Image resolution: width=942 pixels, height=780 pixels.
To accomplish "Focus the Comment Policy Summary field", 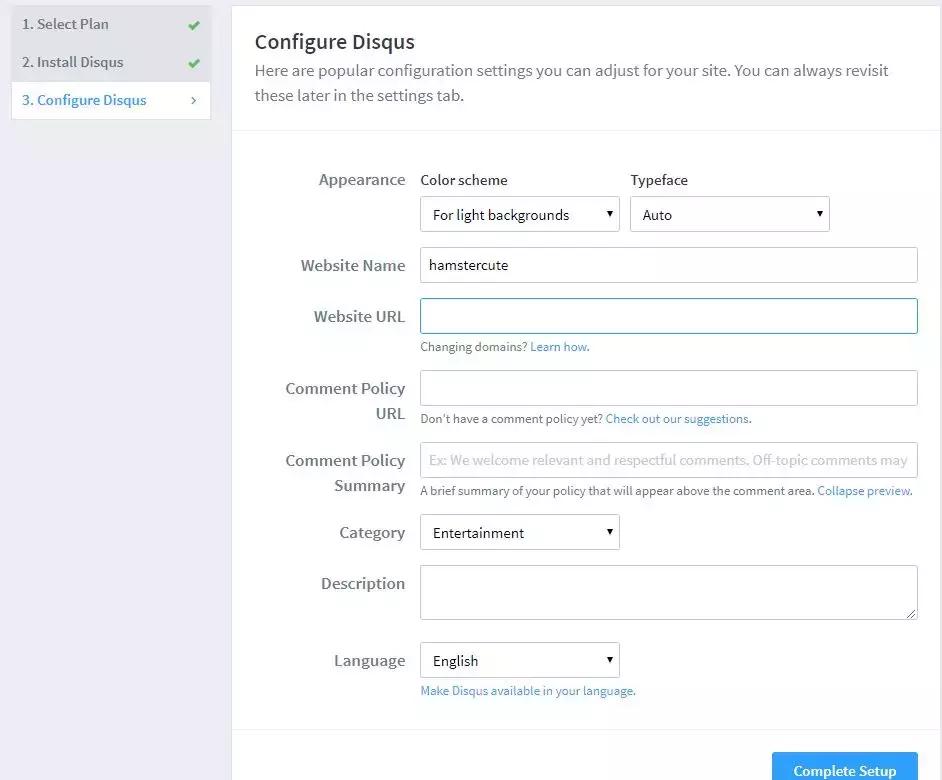I will pos(668,460).
